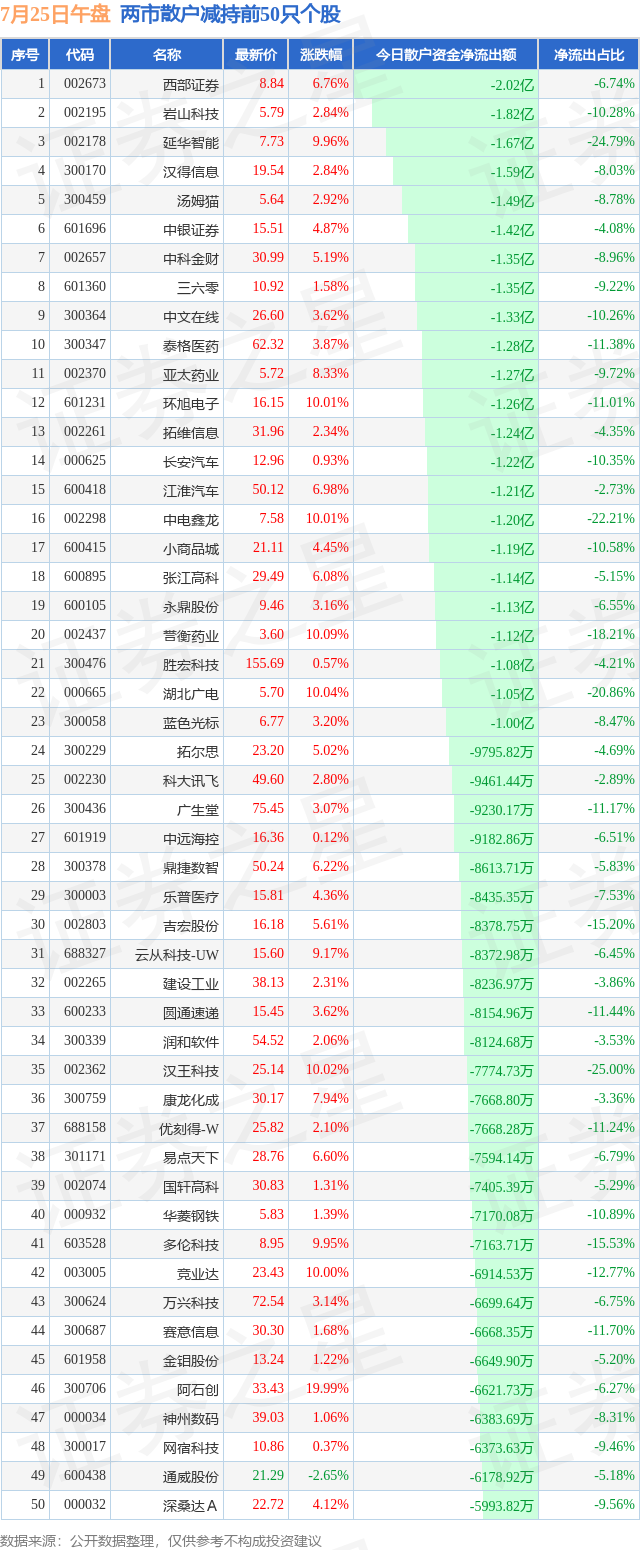Click stock name 张江高科
The height and width of the screenshot is (1550, 640).
191,577
